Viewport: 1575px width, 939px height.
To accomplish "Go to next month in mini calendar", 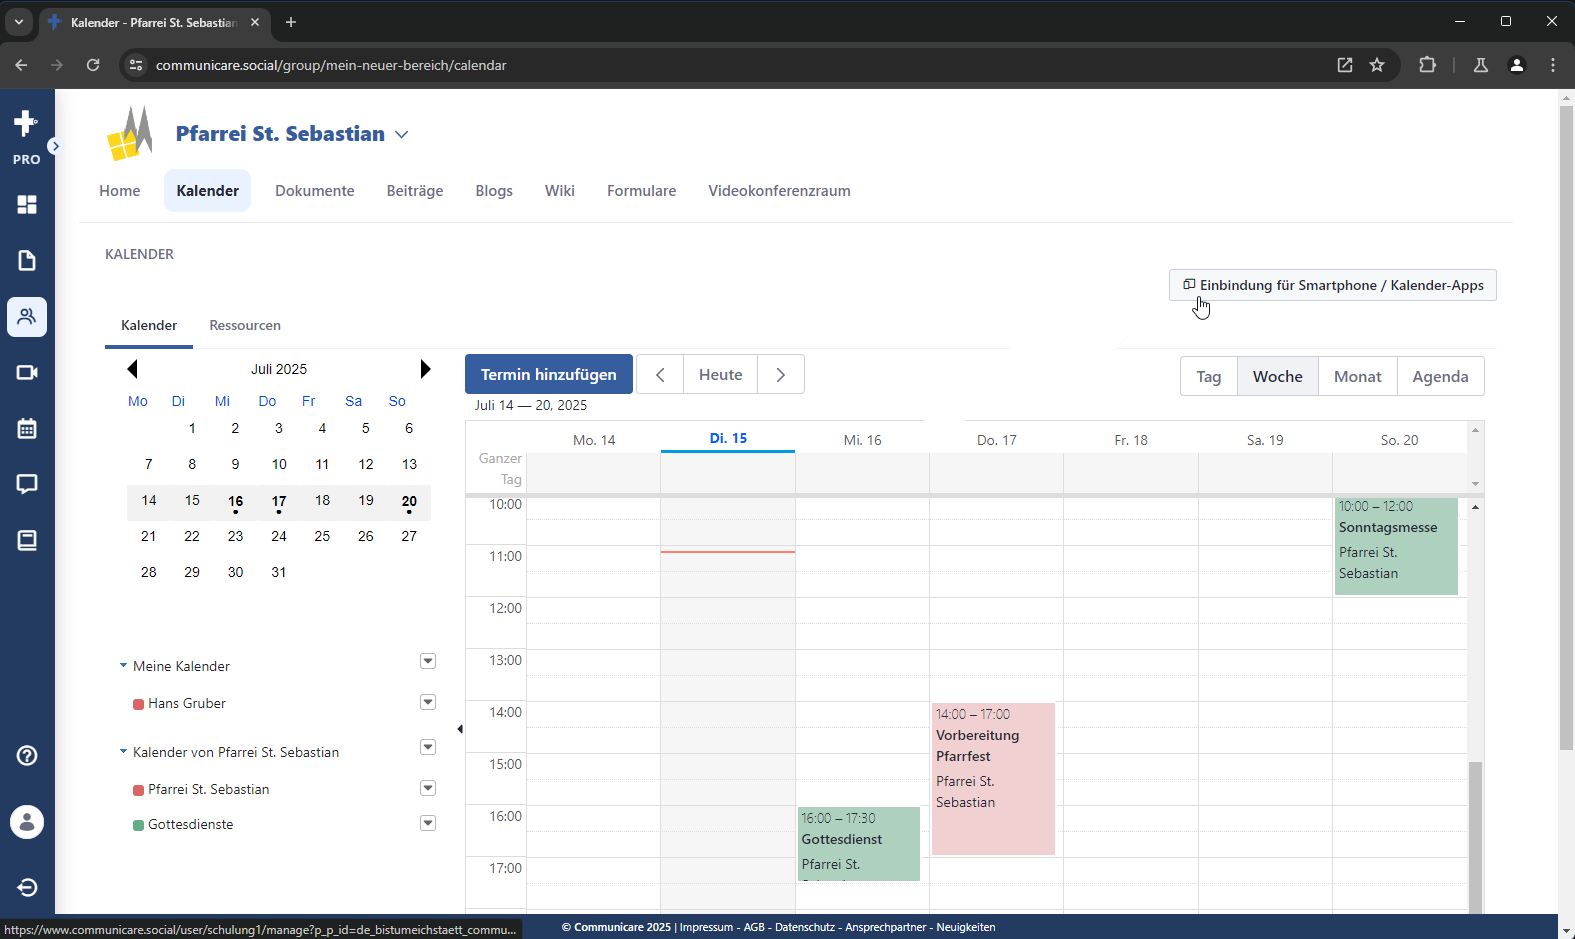I will 425,369.
